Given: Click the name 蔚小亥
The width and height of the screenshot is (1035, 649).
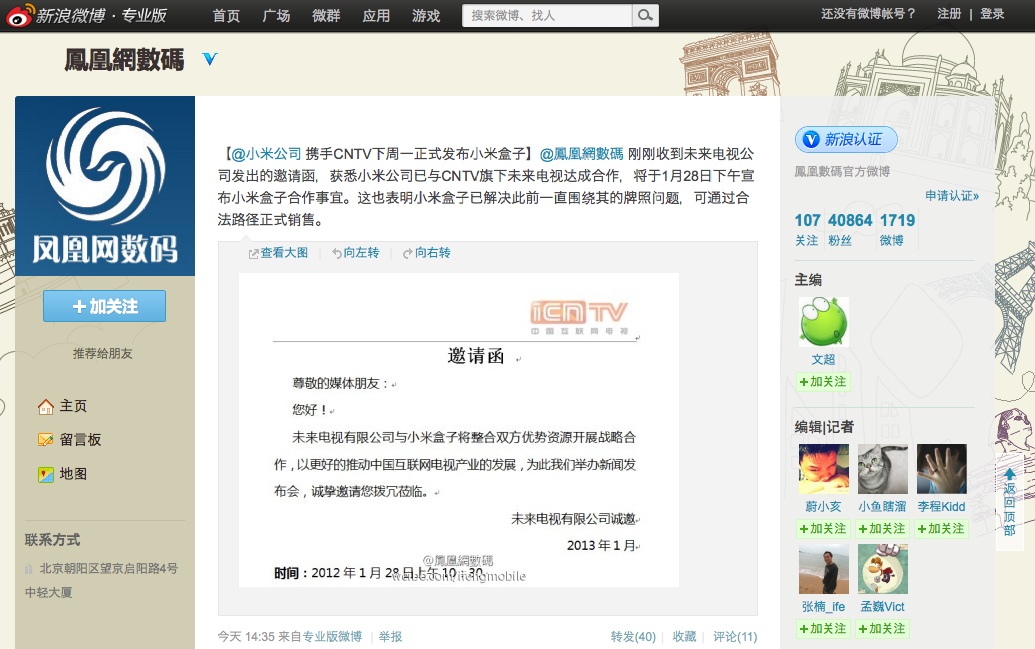Looking at the screenshot, I should 823,506.
